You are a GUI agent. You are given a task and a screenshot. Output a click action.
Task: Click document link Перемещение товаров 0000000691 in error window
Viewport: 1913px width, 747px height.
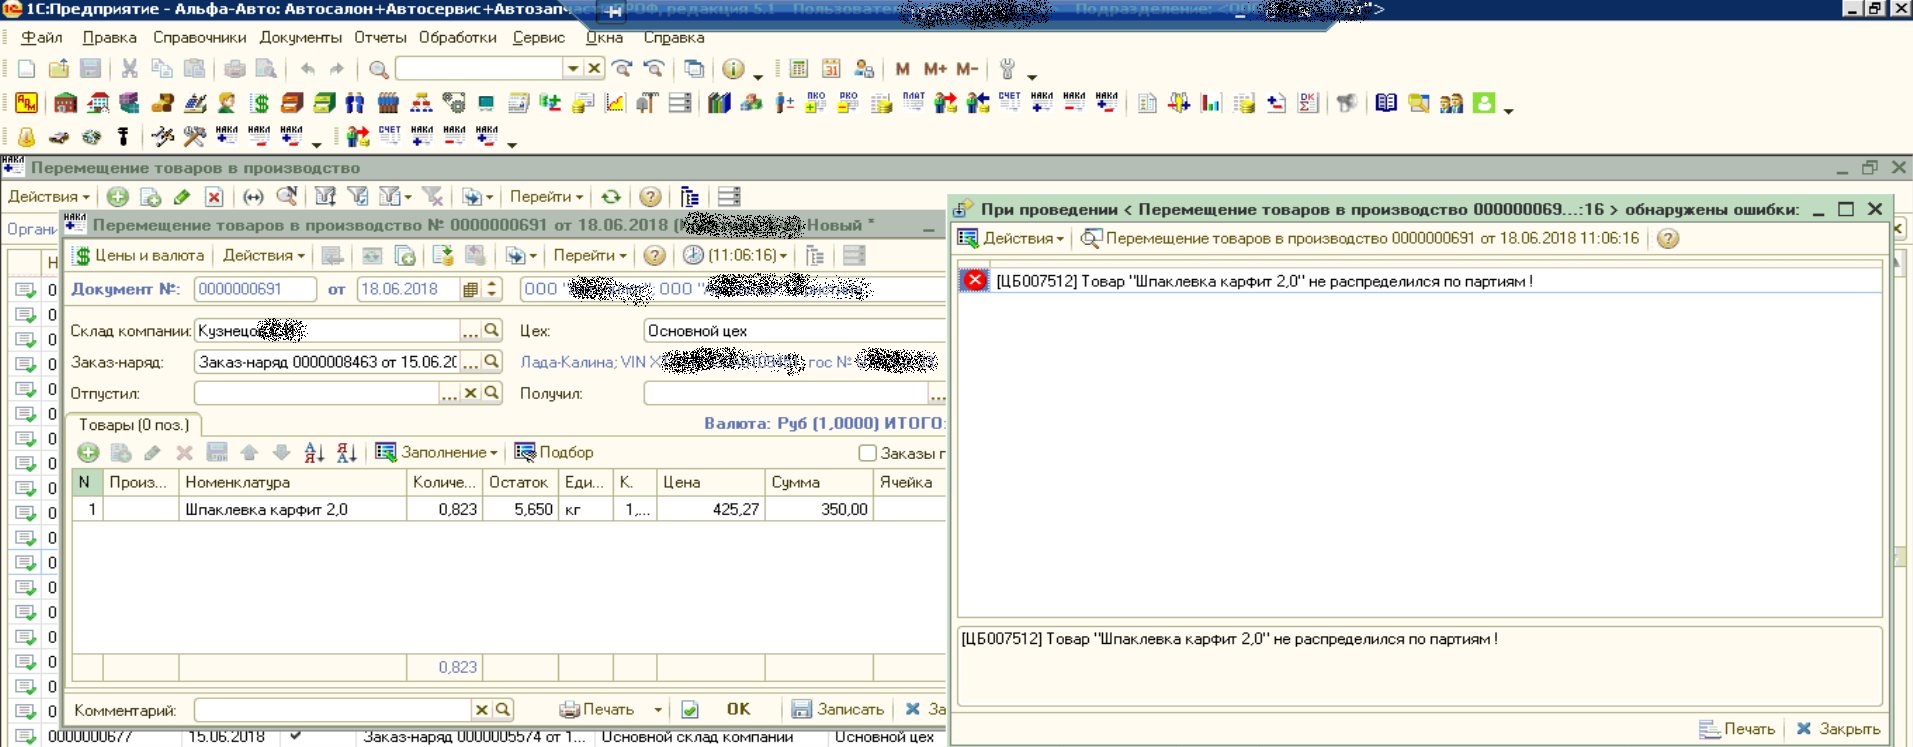point(1361,238)
